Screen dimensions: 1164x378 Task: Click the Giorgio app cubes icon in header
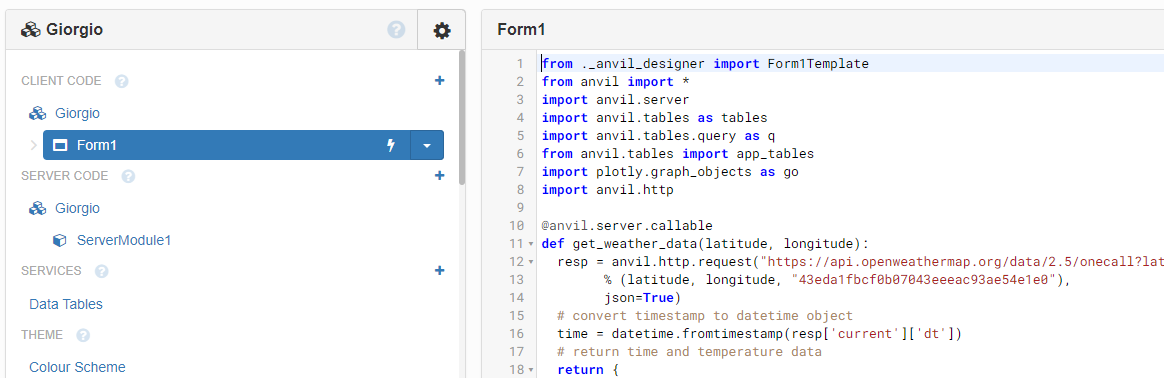click(30, 30)
